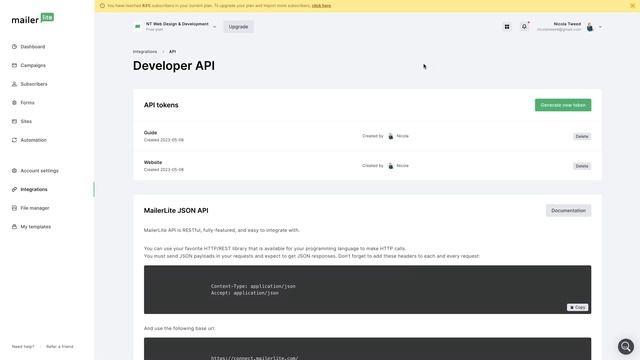Open the notifications bell
Viewport: 640px width, 360px height.
coord(524,27)
